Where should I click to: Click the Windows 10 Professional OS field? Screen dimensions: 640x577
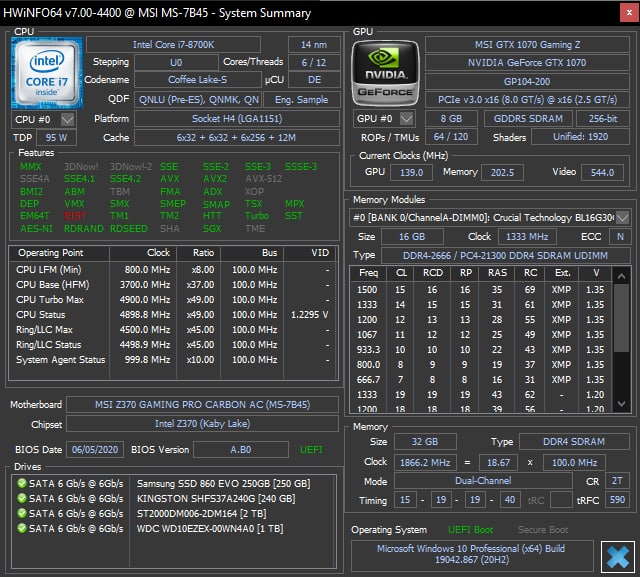(x=471, y=554)
